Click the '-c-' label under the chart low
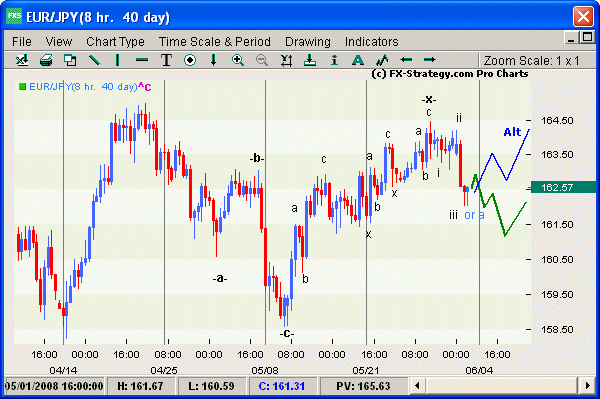 287,333
